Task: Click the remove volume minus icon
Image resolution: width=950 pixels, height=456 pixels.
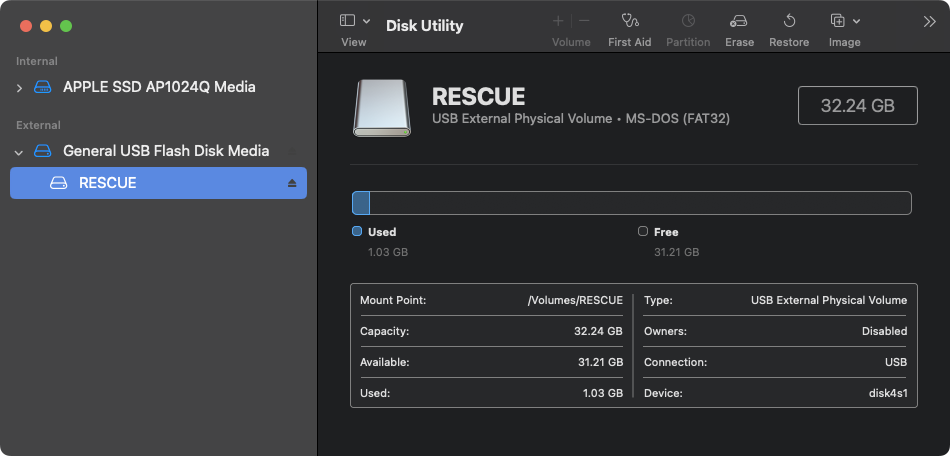Action: [x=584, y=21]
